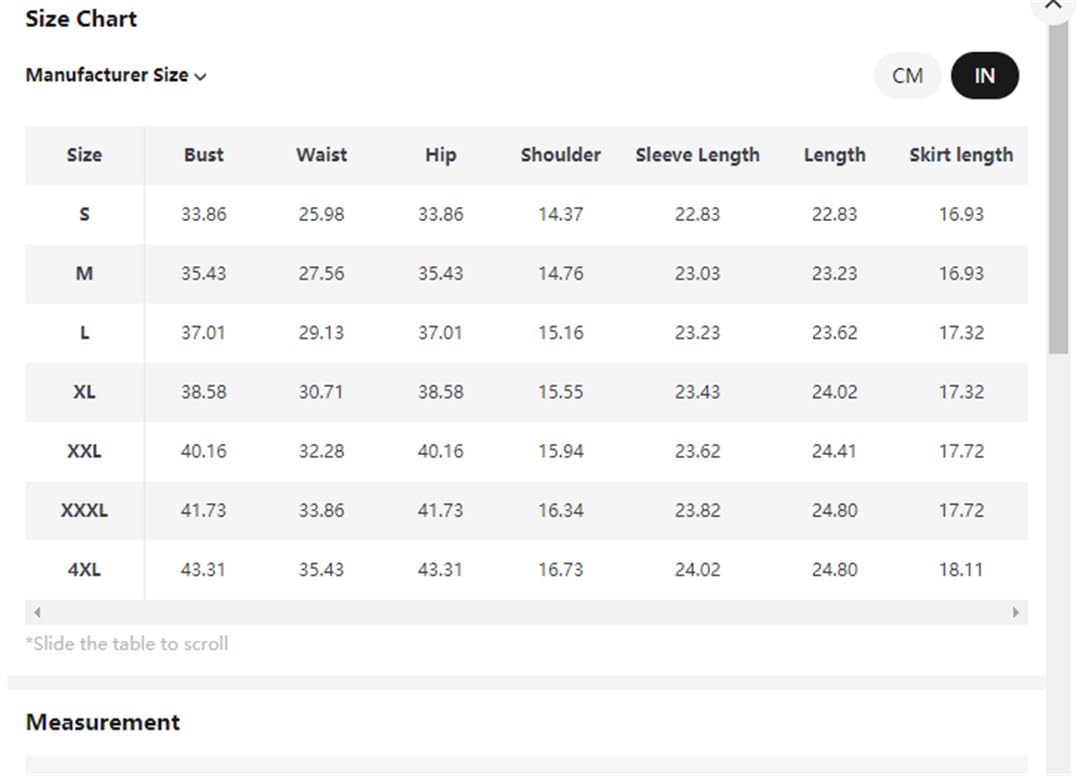Click the Measurement section heading
1080x776 pixels.
(103, 722)
